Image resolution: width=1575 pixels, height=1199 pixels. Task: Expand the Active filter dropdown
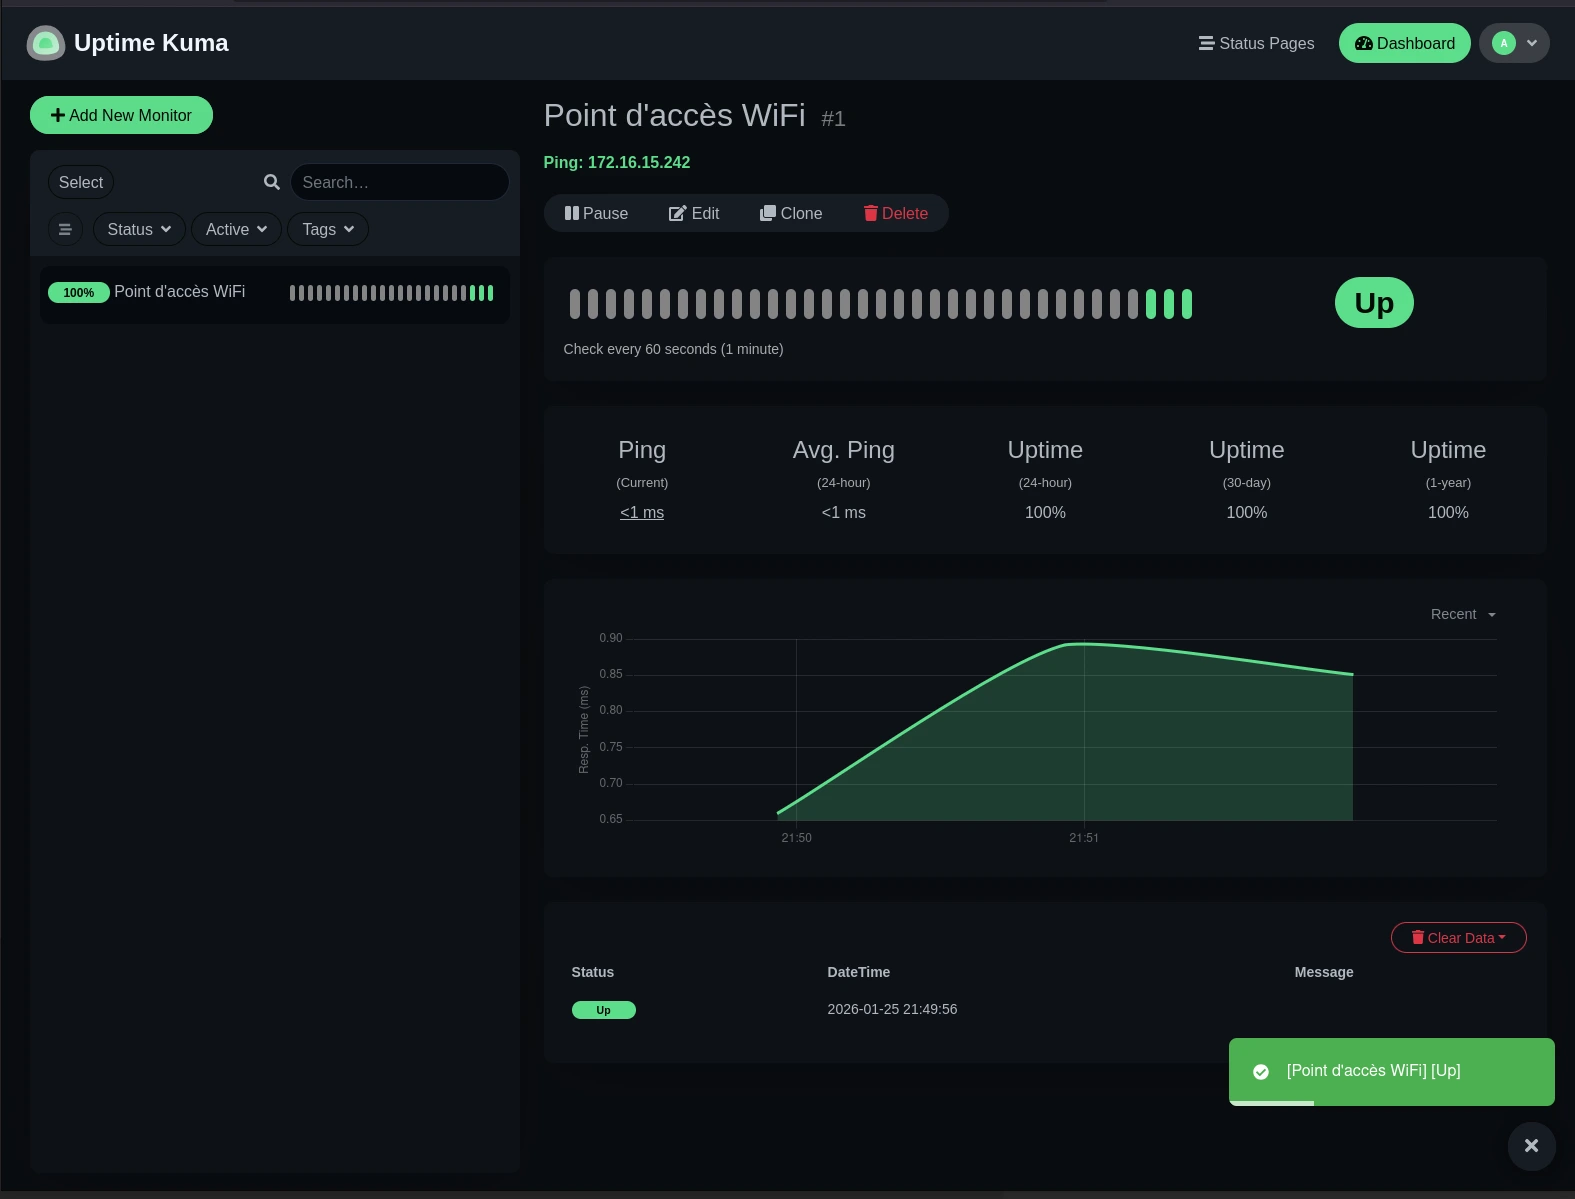236,229
